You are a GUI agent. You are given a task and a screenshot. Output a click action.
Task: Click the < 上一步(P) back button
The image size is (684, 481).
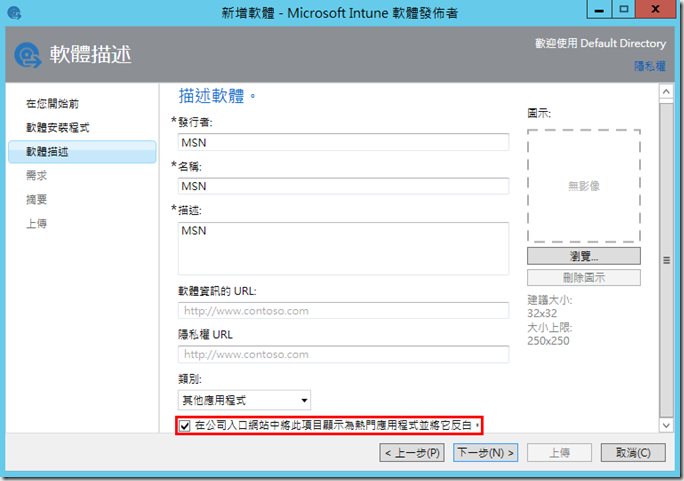(x=413, y=453)
